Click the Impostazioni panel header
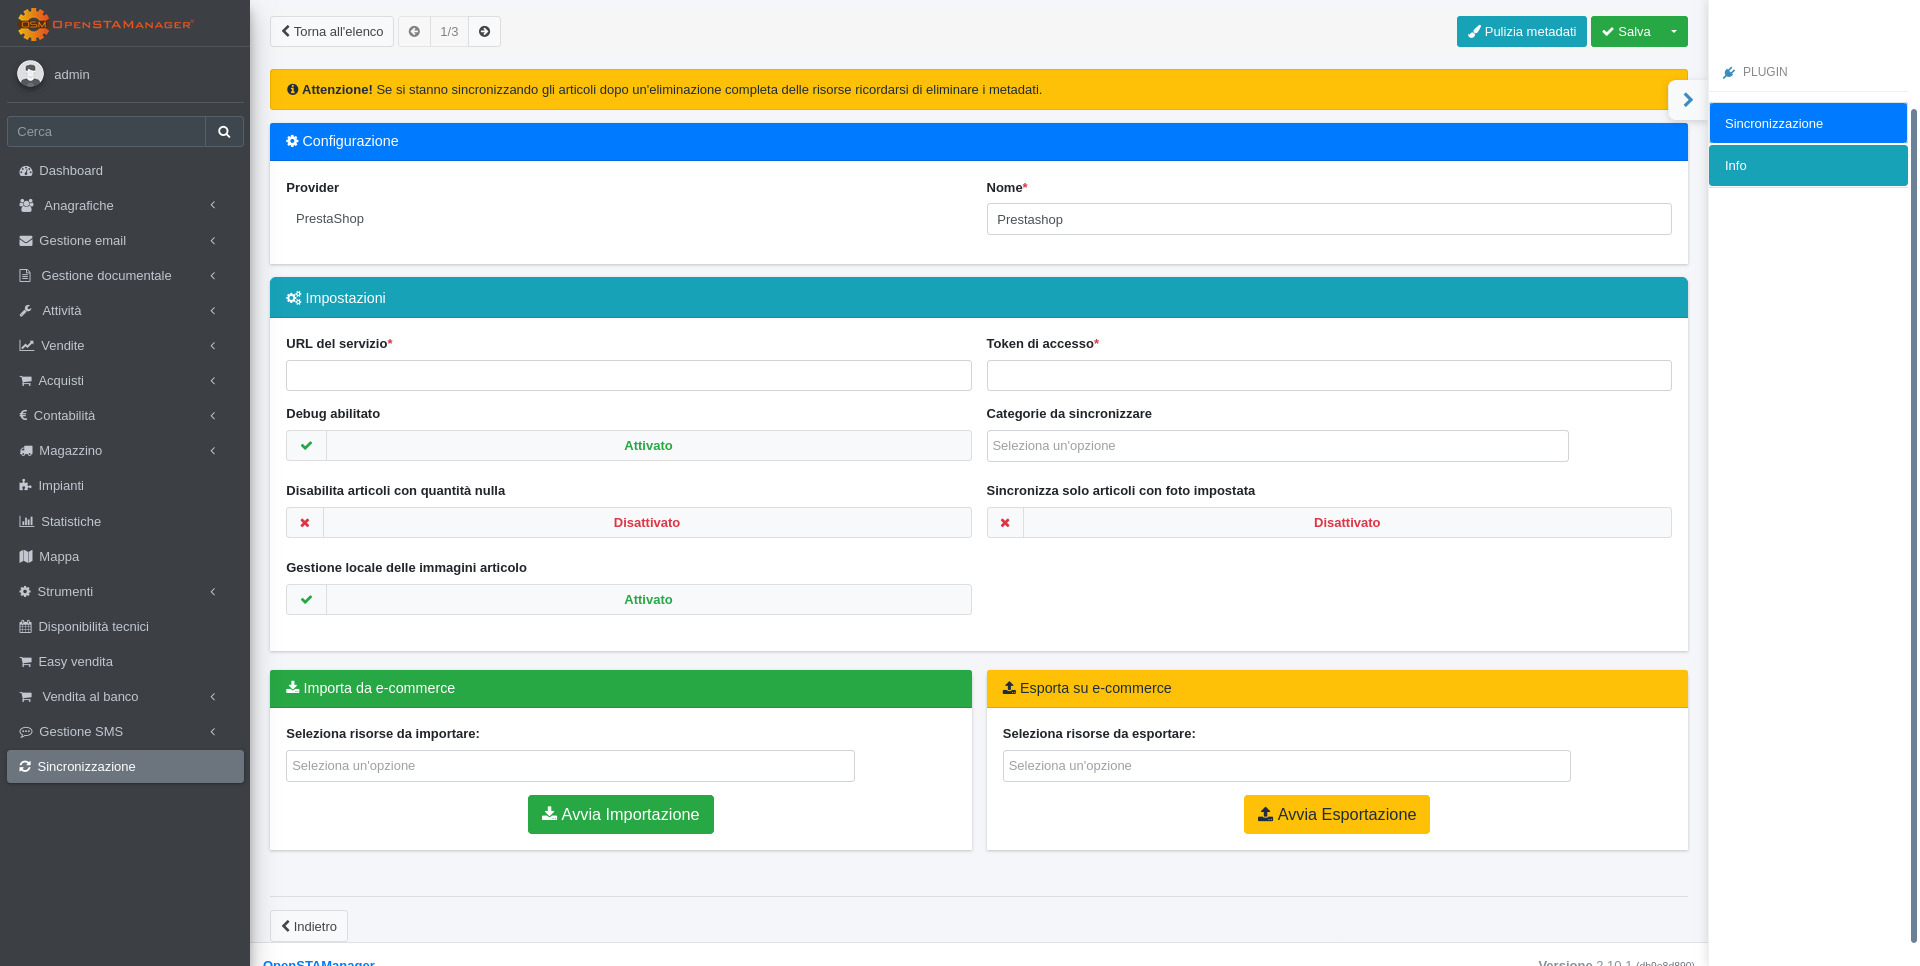The width and height of the screenshot is (1920, 966). pyautogui.click(x=979, y=298)
